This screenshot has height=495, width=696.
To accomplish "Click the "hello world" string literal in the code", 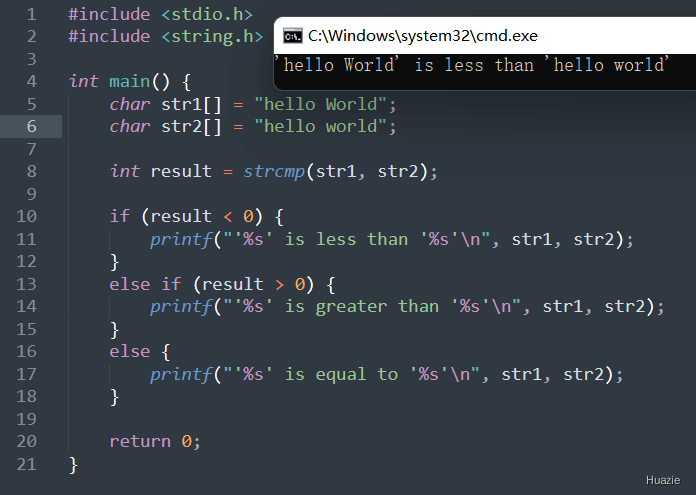I will [x=321, y=127].
